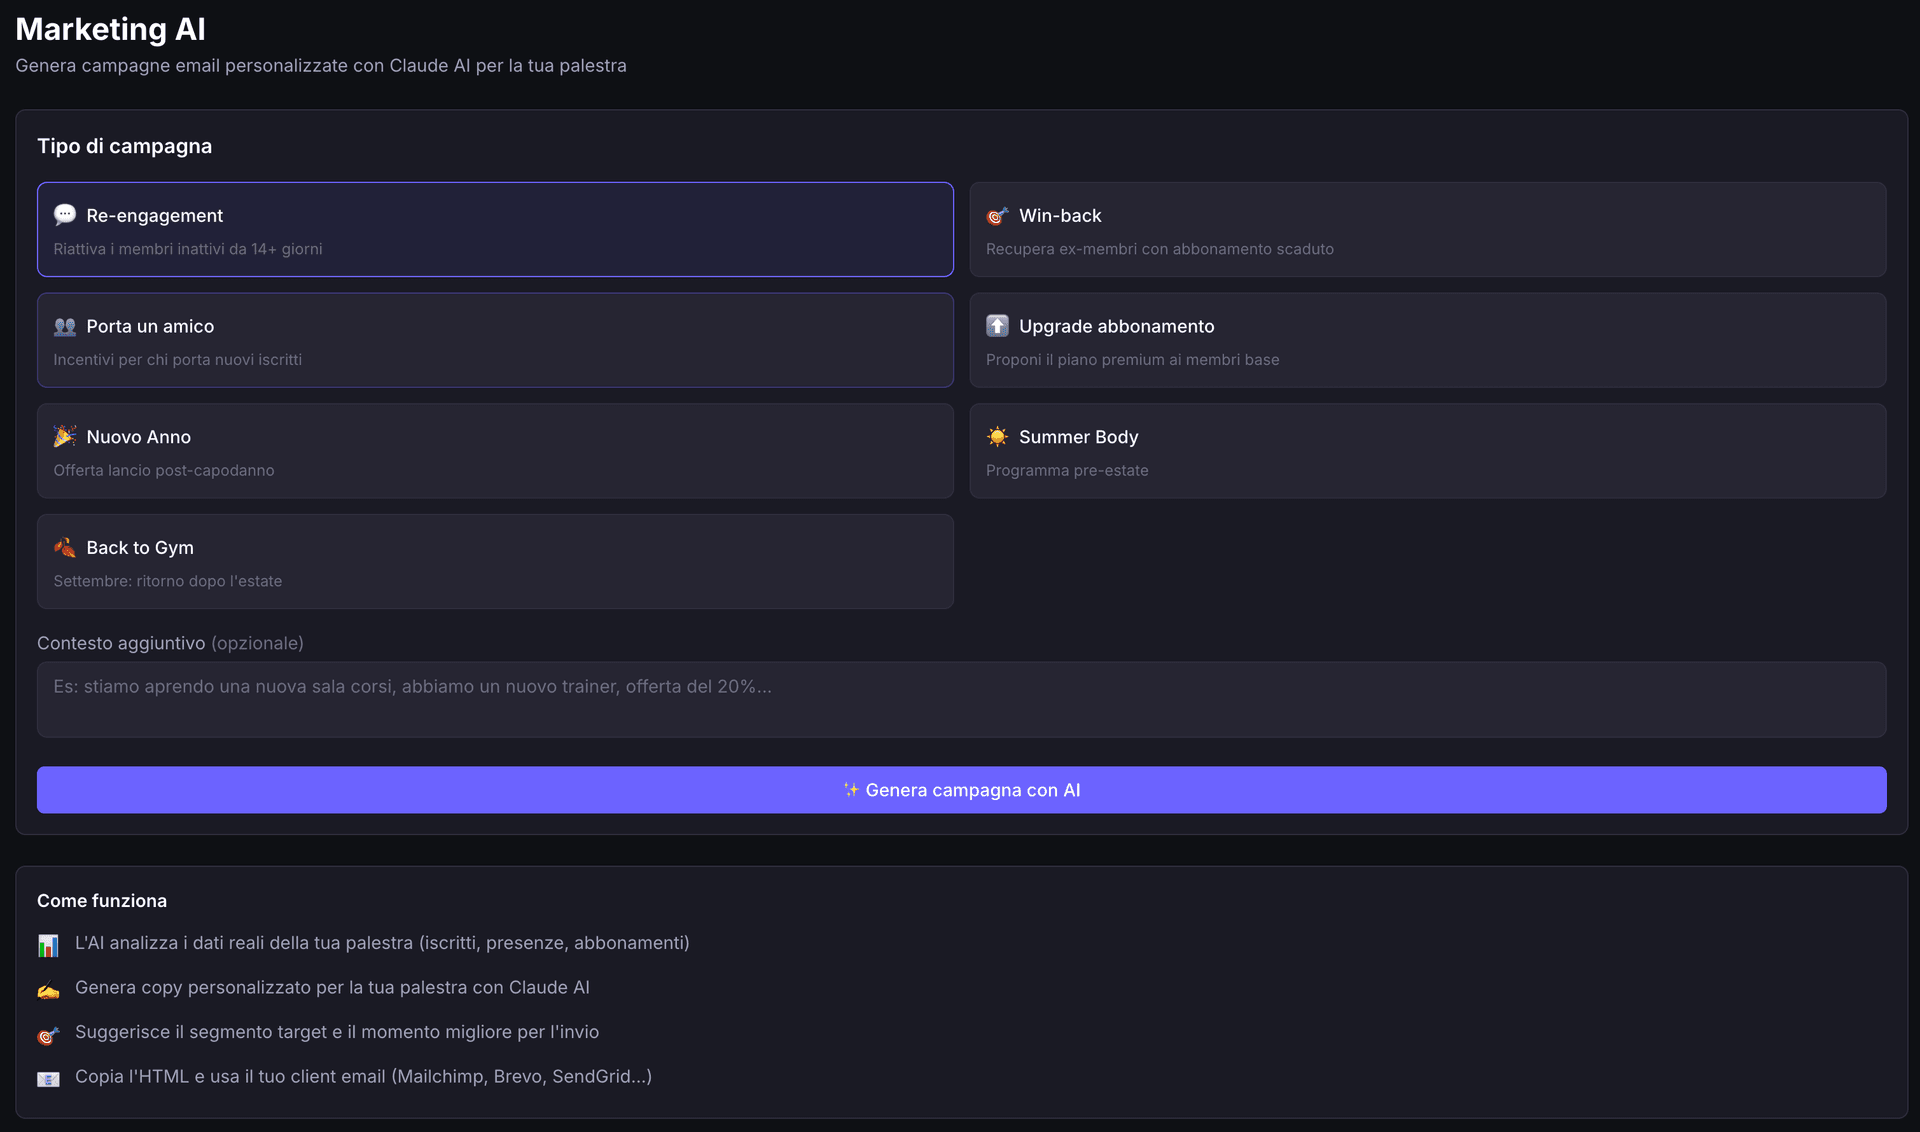Click the sun icon on Summer Body

[997, 437]
